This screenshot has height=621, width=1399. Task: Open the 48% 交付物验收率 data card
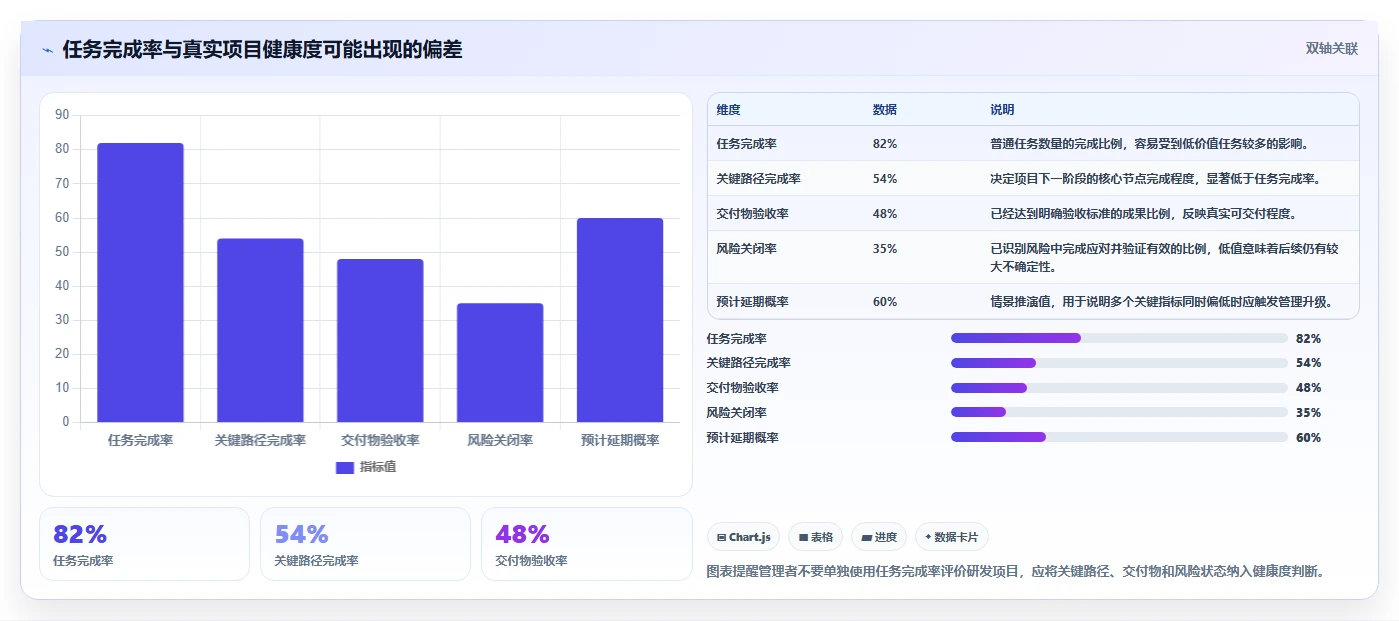(x=586, y=544)
